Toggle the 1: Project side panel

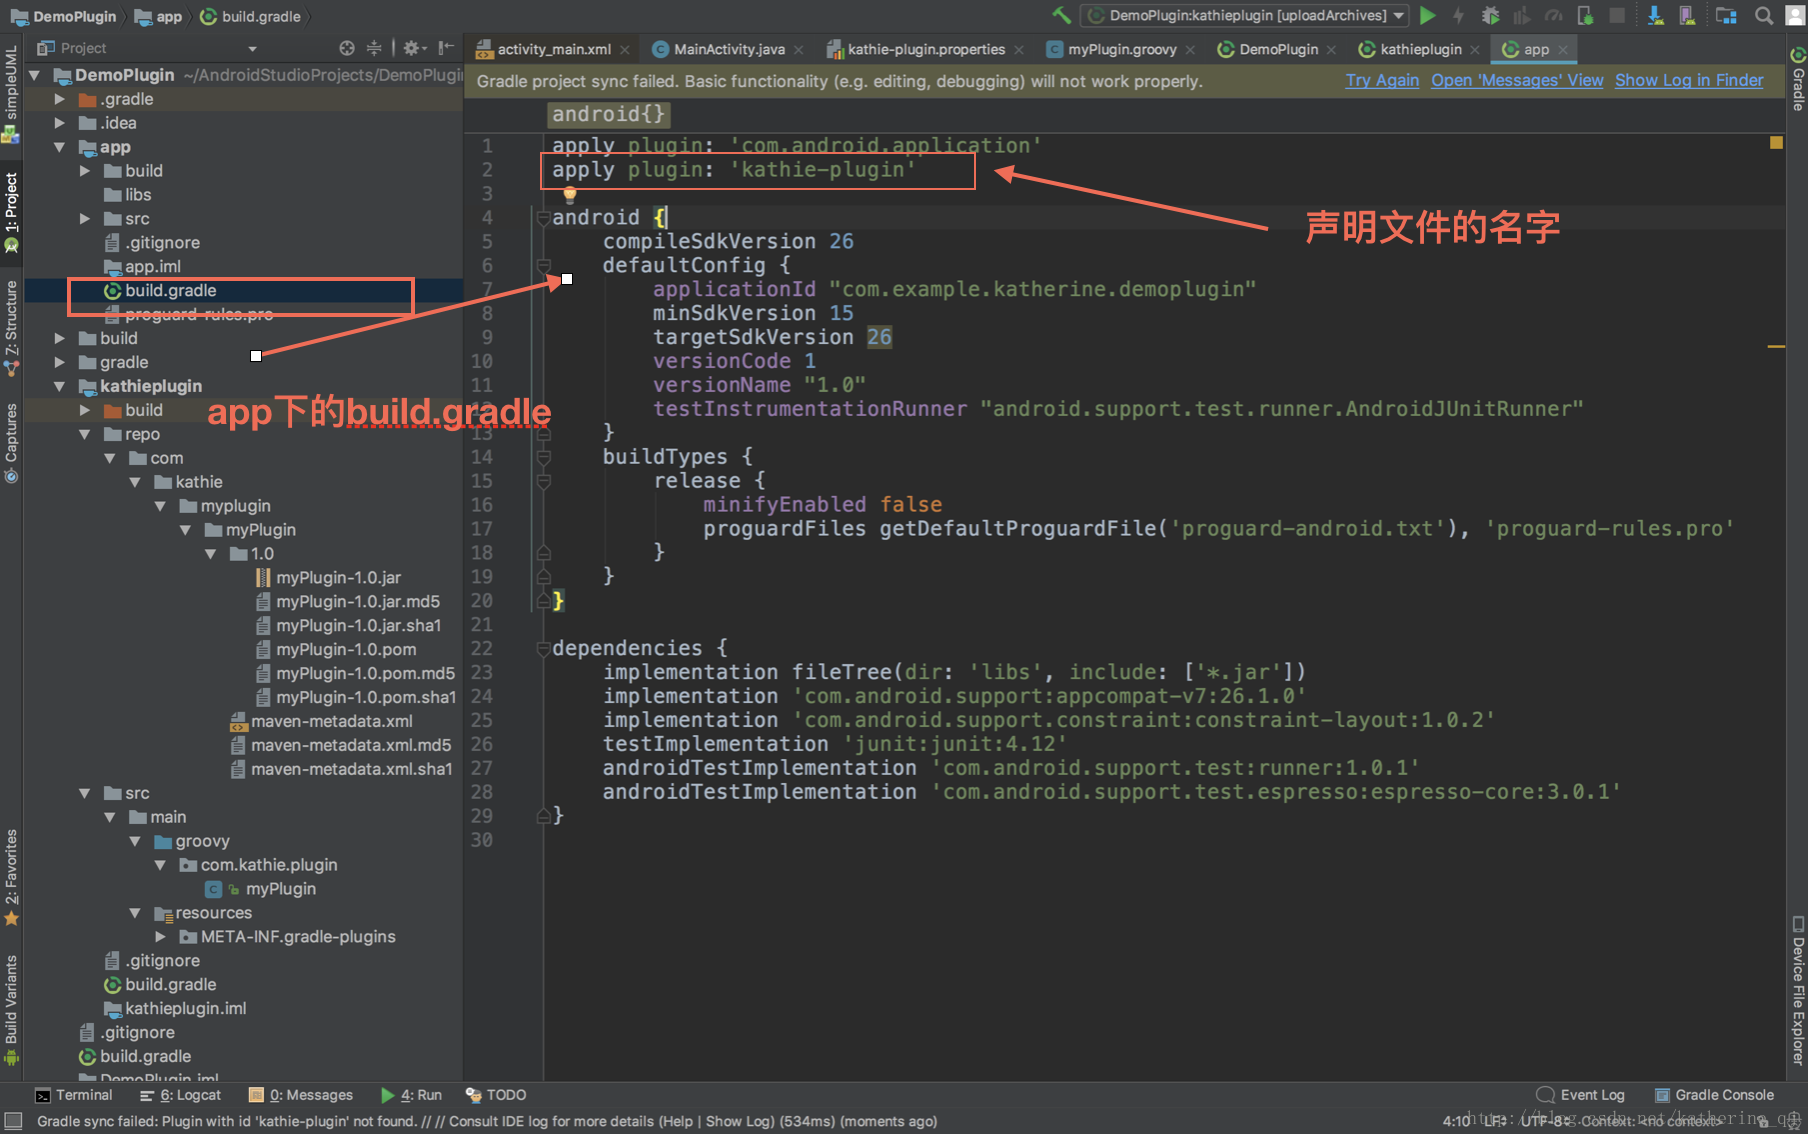tap(11, 212)
